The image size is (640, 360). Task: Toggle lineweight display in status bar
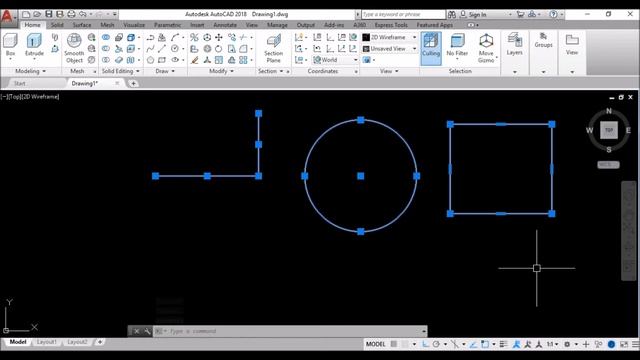(x=504, y=344)
